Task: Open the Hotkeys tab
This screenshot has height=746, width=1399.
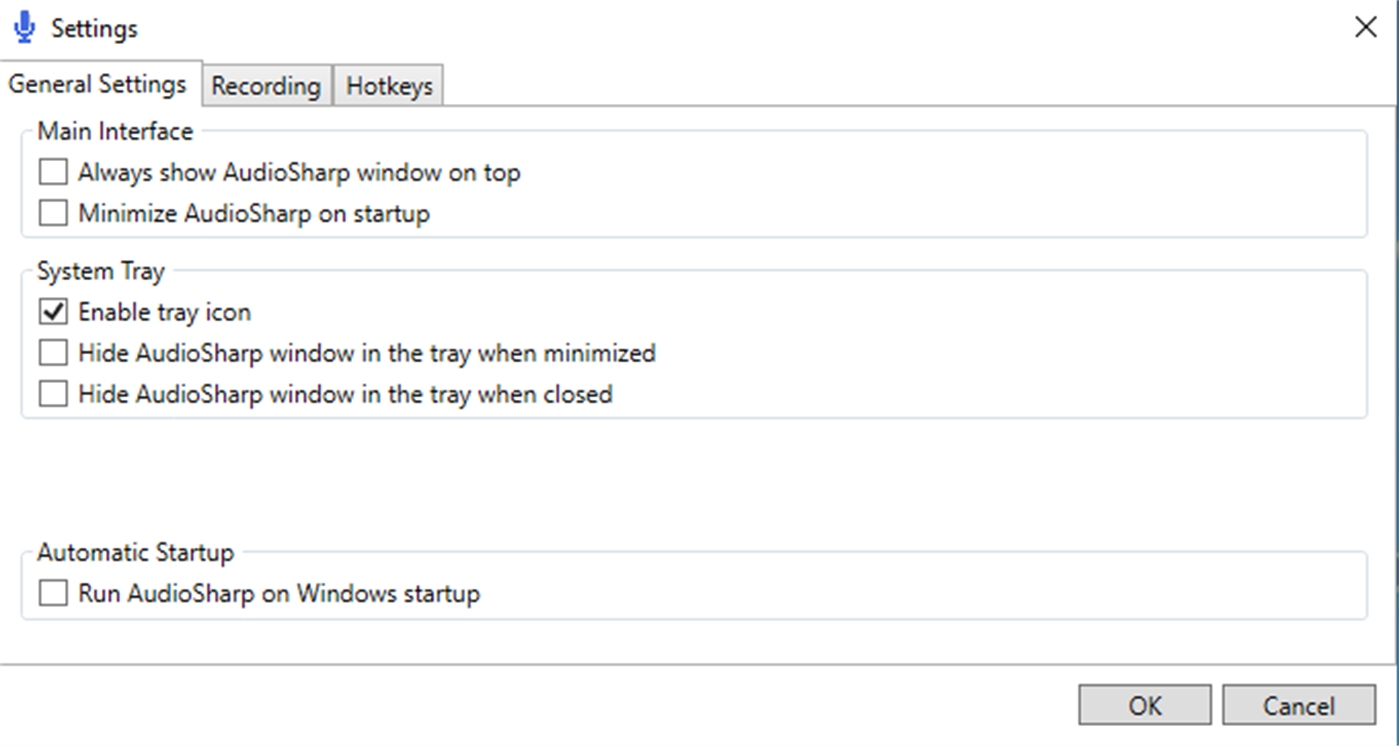Action: 389,86
